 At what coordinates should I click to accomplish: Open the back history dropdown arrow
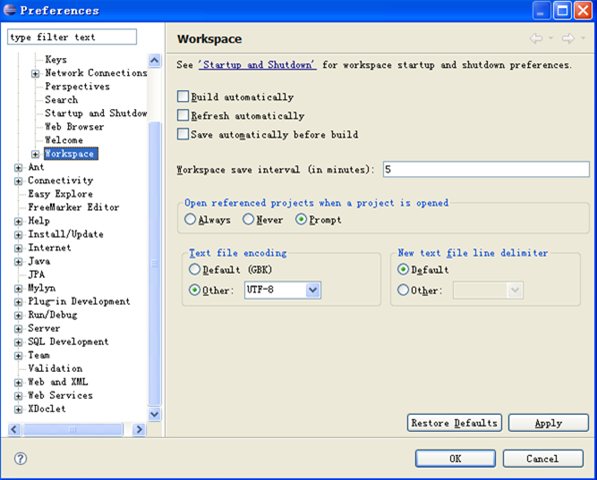tap(551, 38)
